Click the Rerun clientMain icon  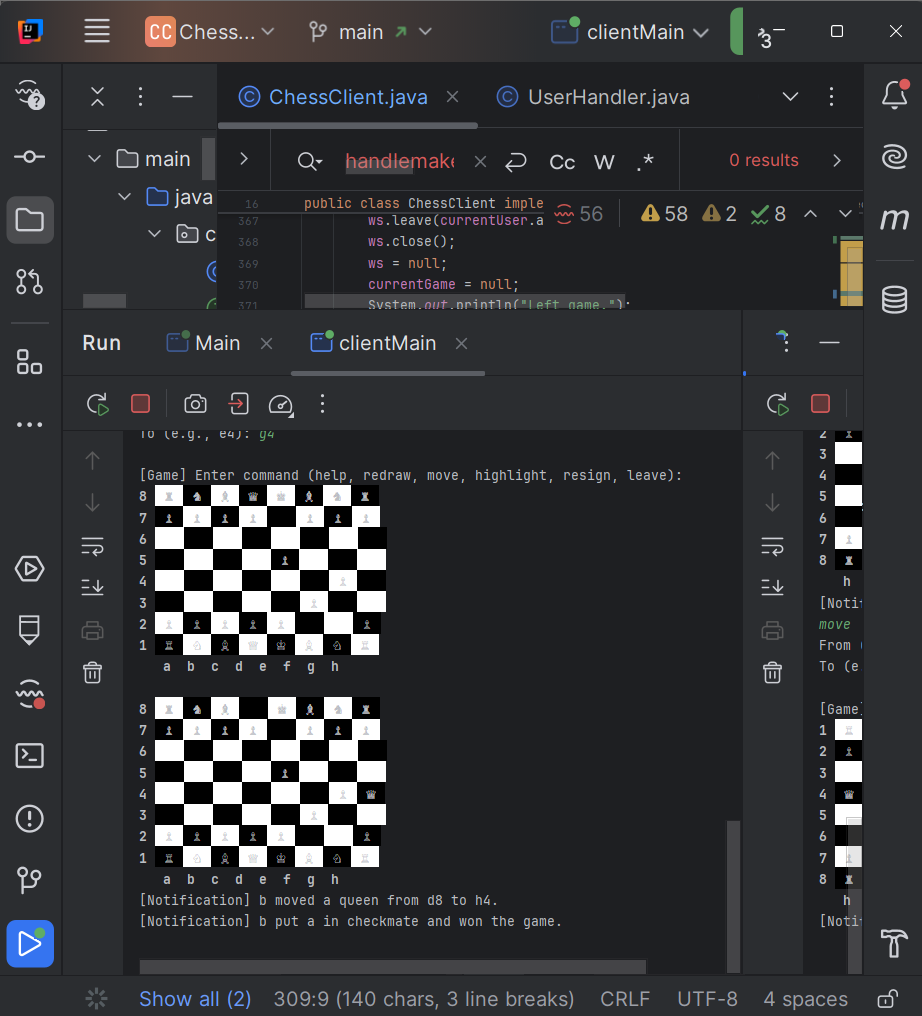[98, 404]
